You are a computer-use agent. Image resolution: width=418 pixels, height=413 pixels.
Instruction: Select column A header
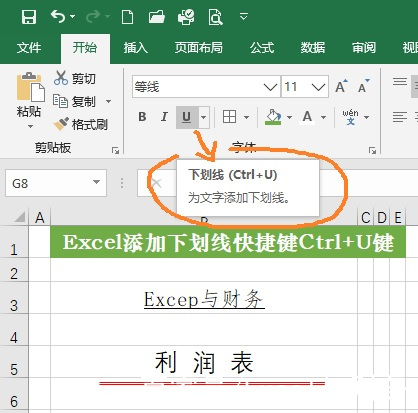click(x=40, y=218)
